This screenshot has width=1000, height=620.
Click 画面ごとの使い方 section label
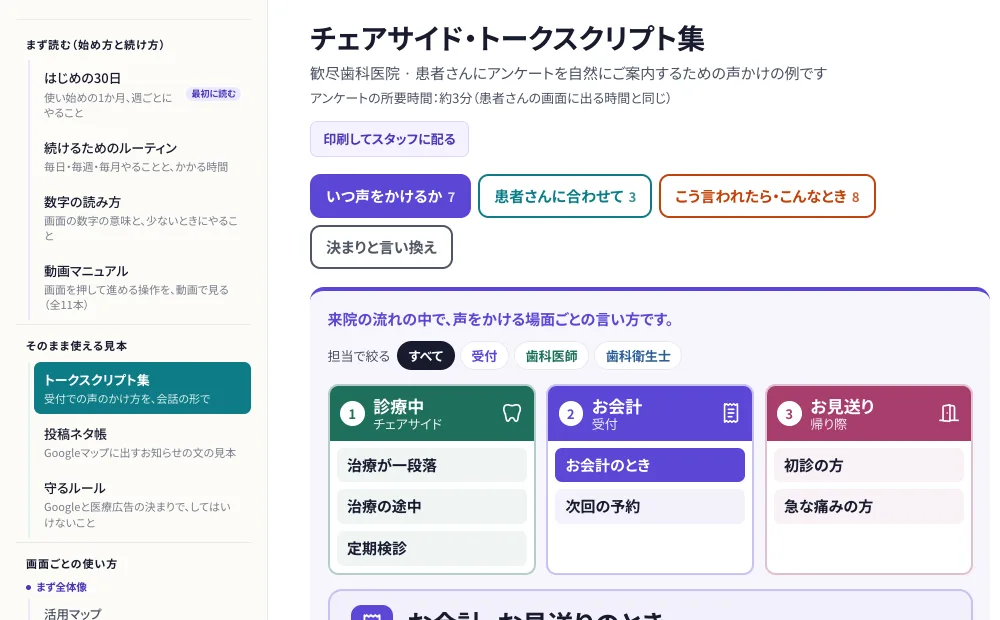tap(71, 564)
